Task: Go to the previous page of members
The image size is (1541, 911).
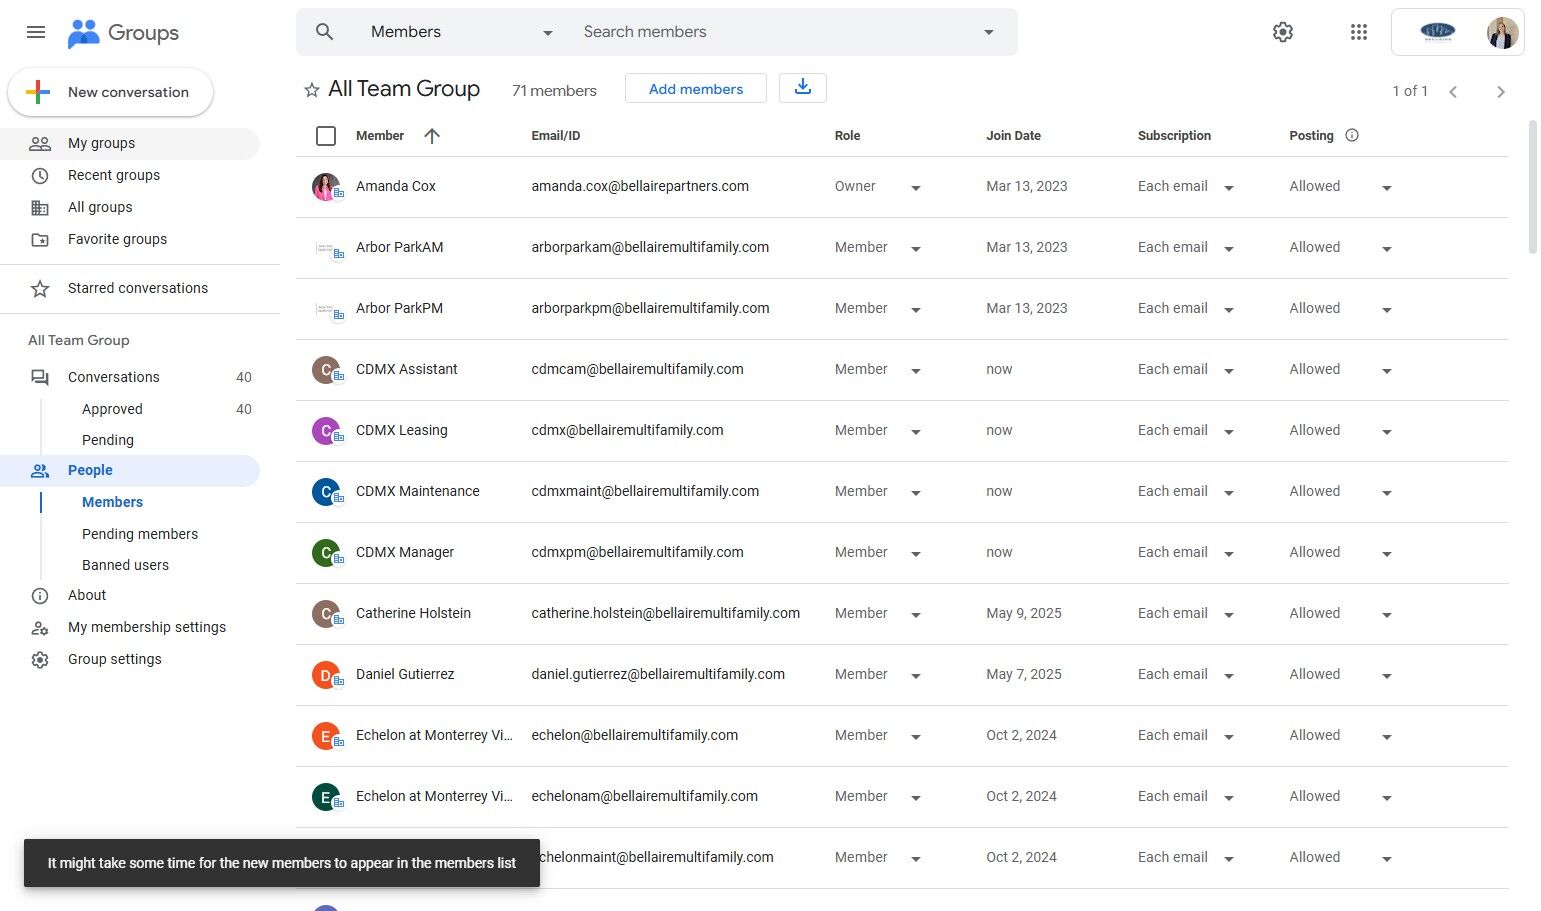Action: pos(1453,92)
